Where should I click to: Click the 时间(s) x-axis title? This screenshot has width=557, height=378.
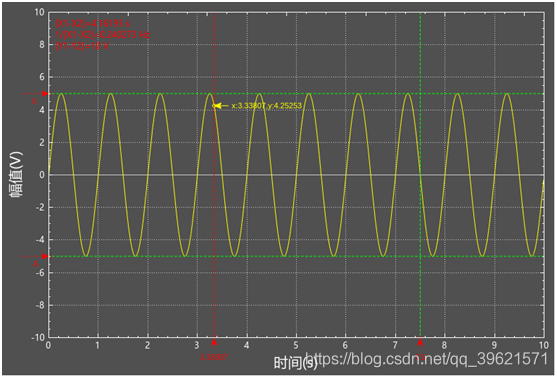295,363
